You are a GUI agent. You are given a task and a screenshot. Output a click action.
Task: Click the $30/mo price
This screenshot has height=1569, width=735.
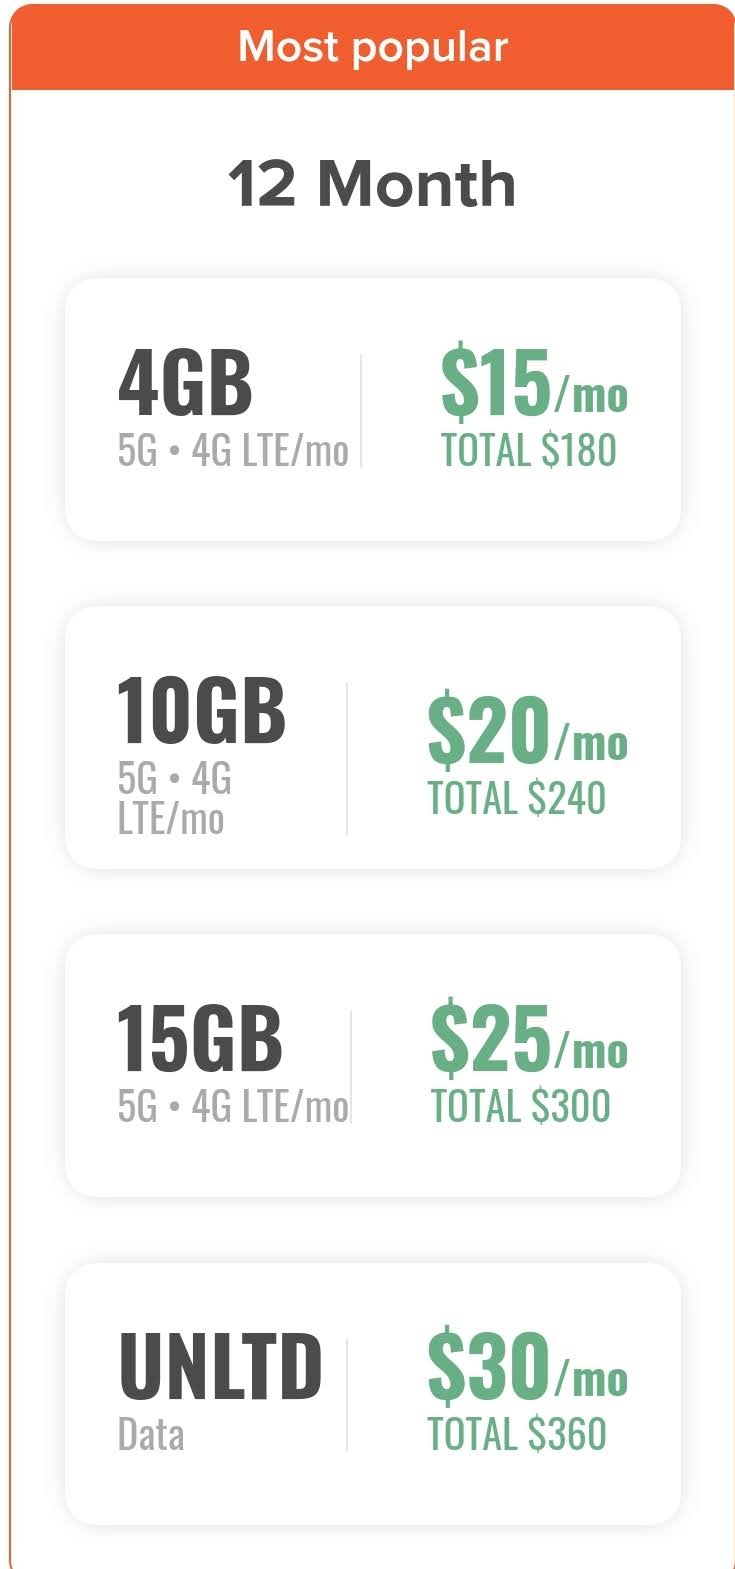pos(527,1367)
